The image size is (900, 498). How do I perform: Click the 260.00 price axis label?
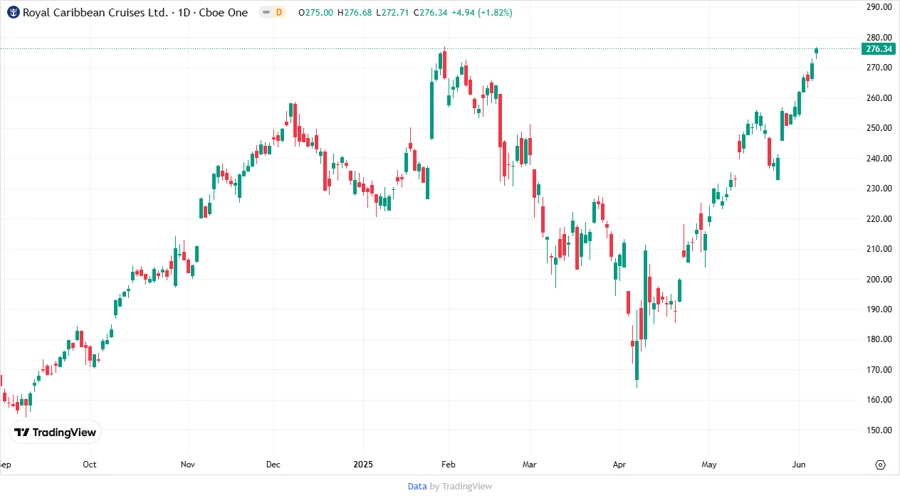879,98
